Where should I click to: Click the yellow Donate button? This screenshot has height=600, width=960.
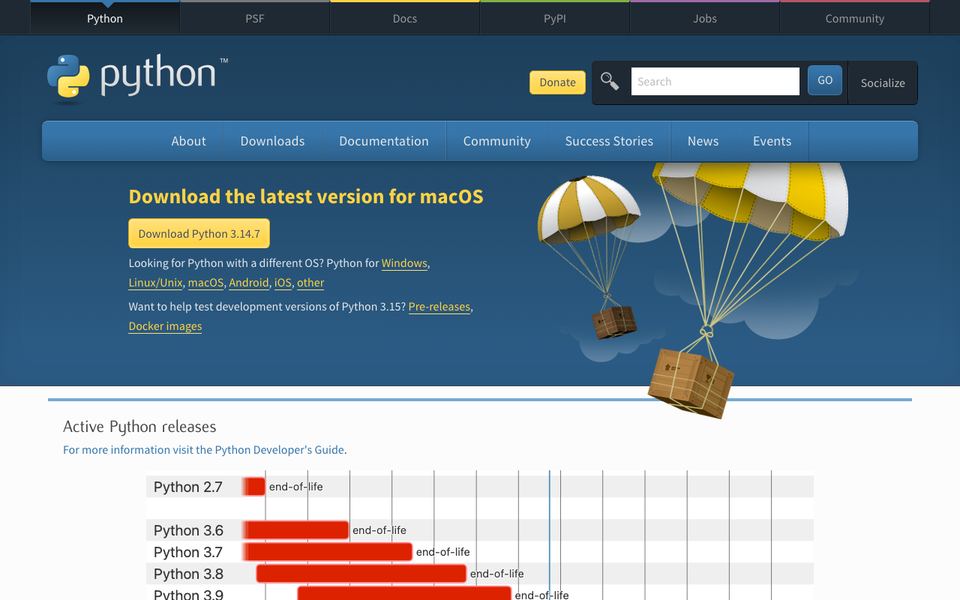(x=557, y=82)
